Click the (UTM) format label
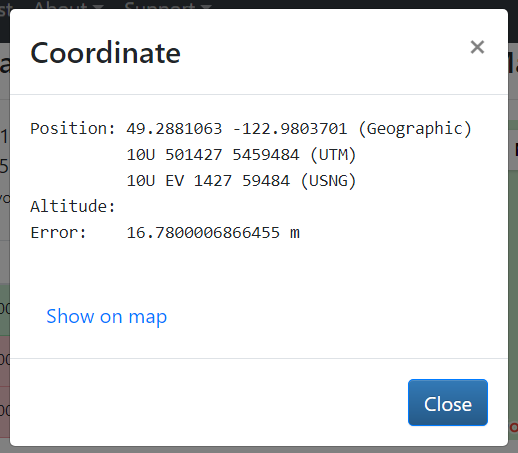This screenshot has width=518, height=453. coord(333,155)
